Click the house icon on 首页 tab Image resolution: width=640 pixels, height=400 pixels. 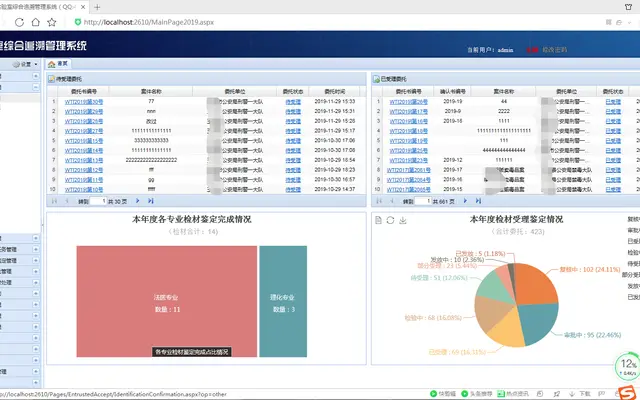(x=51, y=64)
